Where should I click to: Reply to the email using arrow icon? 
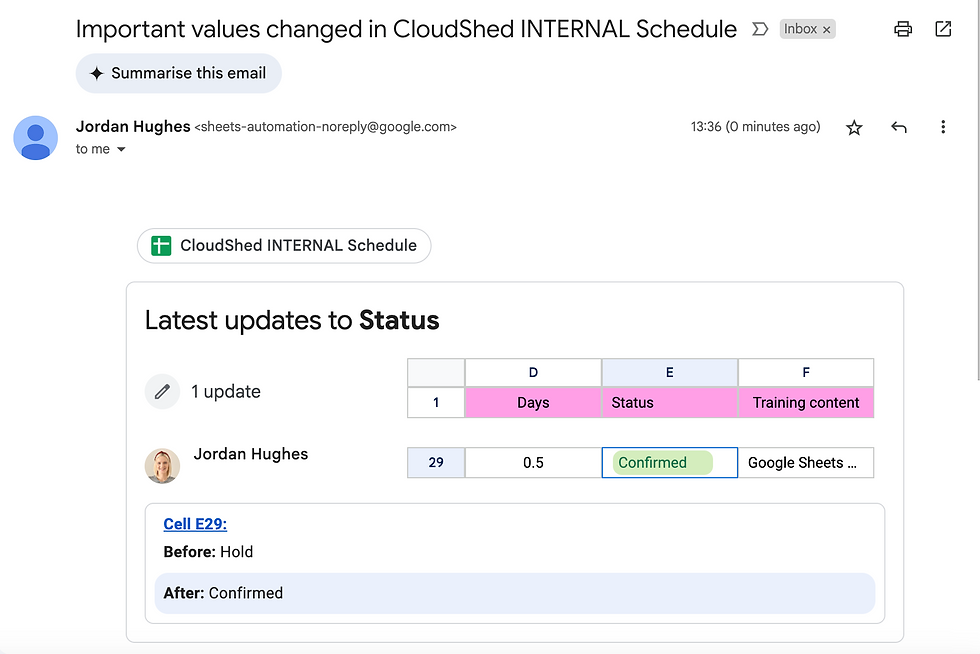[899, 128]
